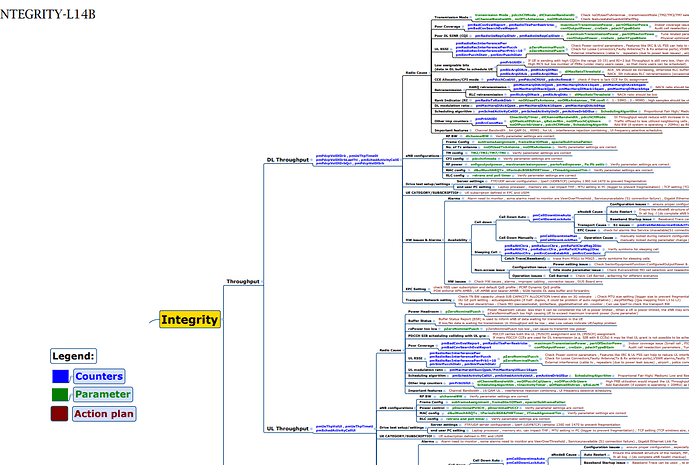The image size is (689, 465).
Task: Click the blue counters beside DL Throughput
Action: [x=357, y=160]
